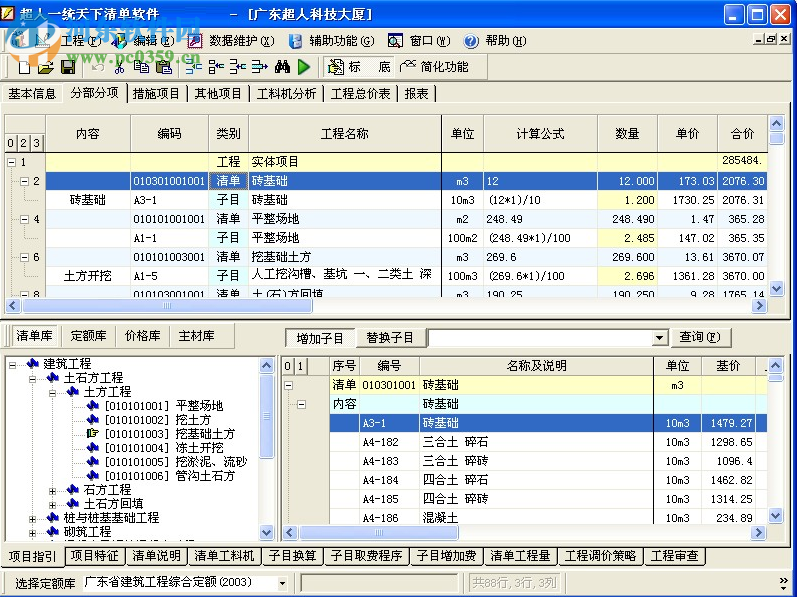Screen dimensions: 797x597
Task: Select [010101001] 平整场地 tree item
Action: [x=164, y=405]
